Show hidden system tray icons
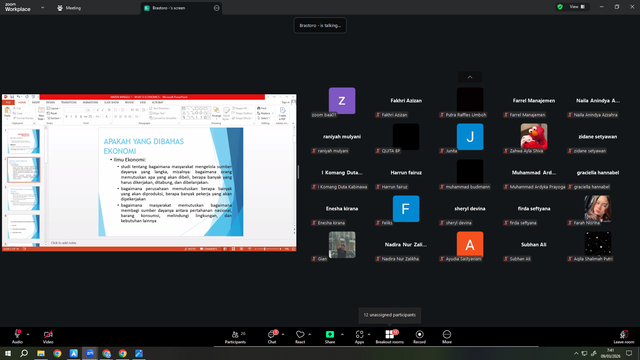This screenshot has height=360, width=640. (576, 353)
